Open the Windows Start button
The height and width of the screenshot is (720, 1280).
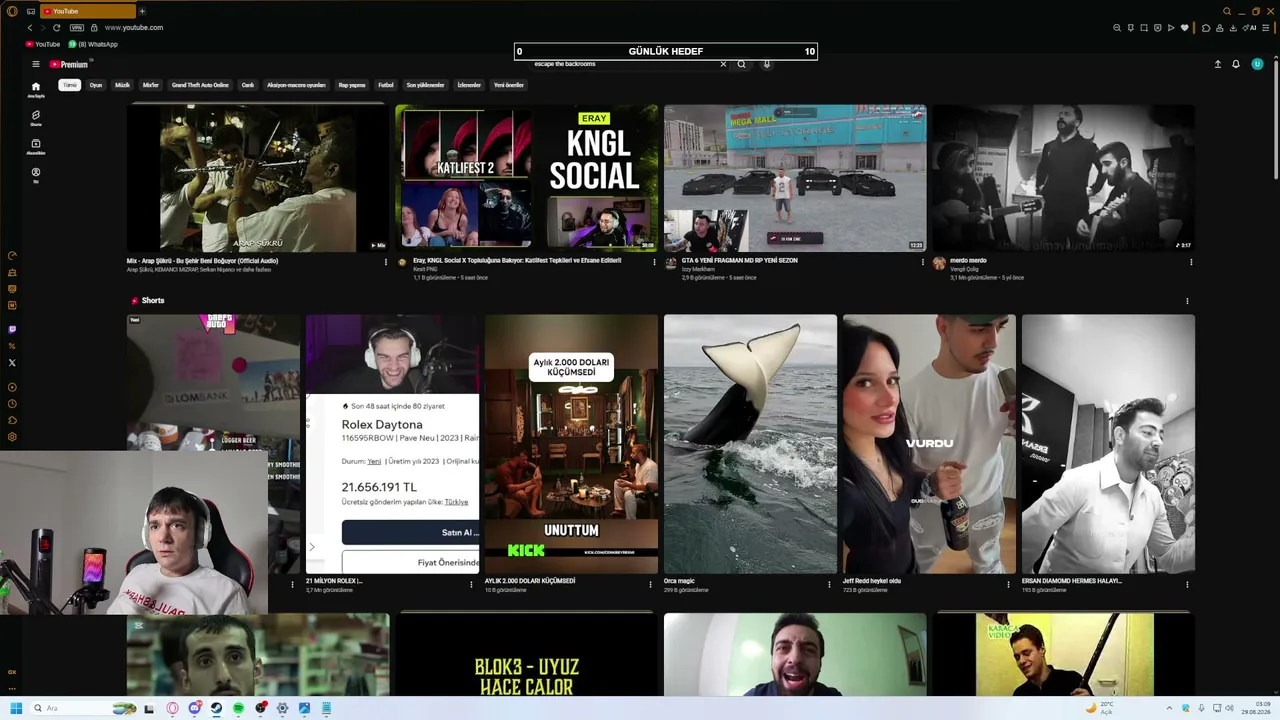[x=16, y=708]
